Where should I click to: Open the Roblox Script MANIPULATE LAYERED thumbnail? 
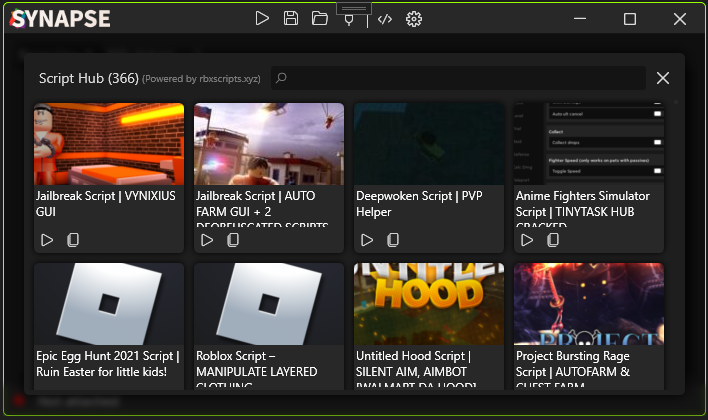click(x=269, y=304)
